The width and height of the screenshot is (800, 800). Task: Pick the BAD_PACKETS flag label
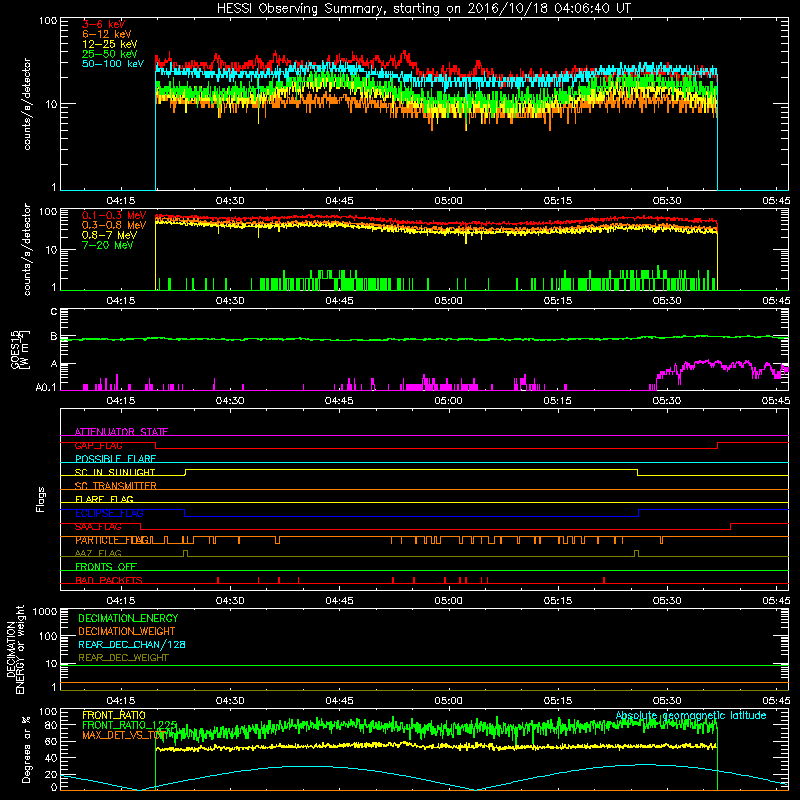tap(109, 580)
